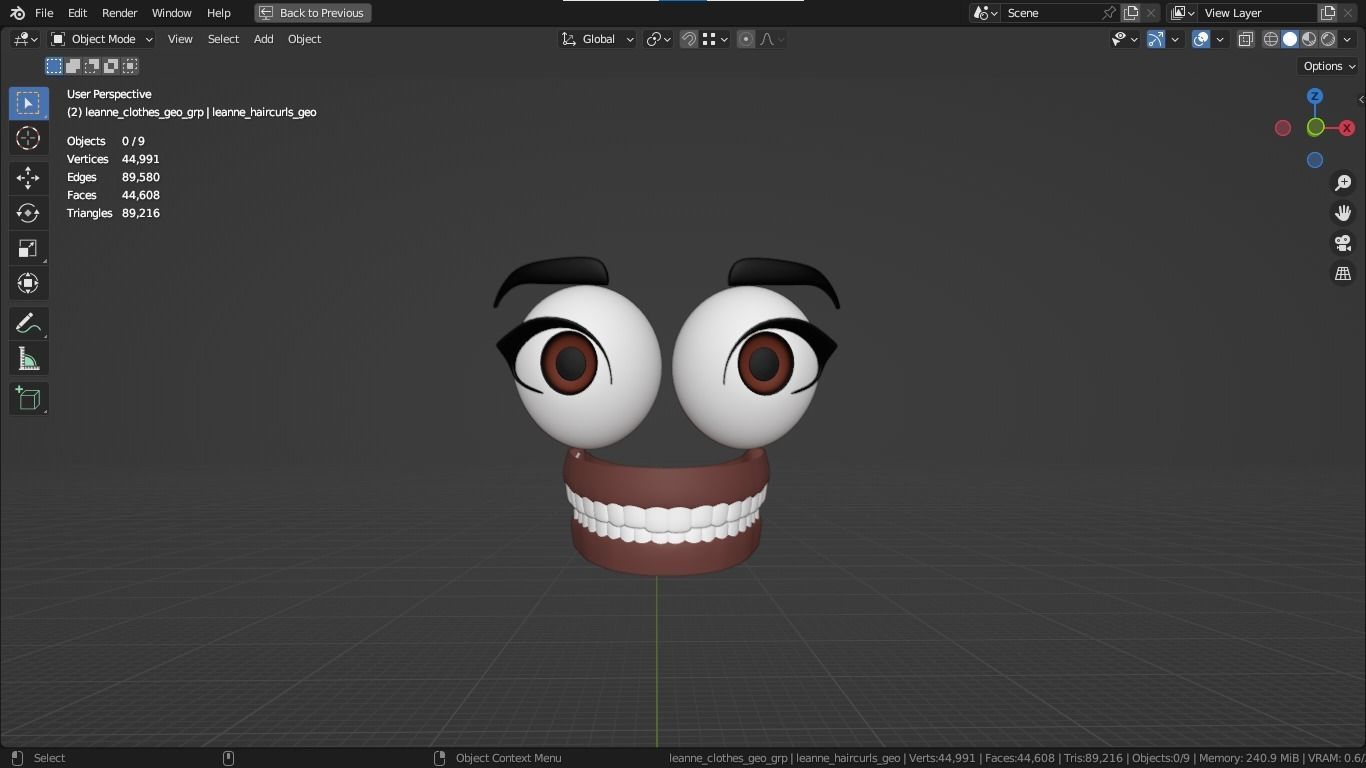Screen dimensions: 1366x768
Task: Click the Blender logo menu icon
Action: 17,13
